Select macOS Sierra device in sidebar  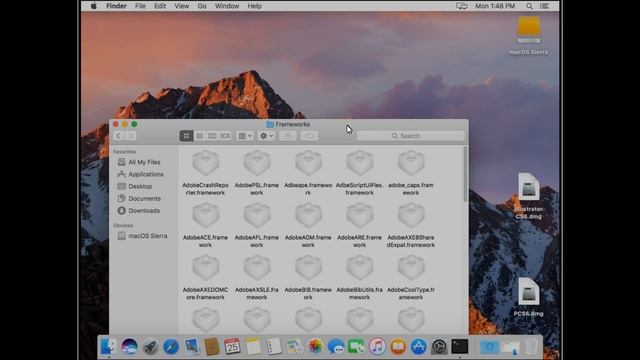tap(148, 236)
